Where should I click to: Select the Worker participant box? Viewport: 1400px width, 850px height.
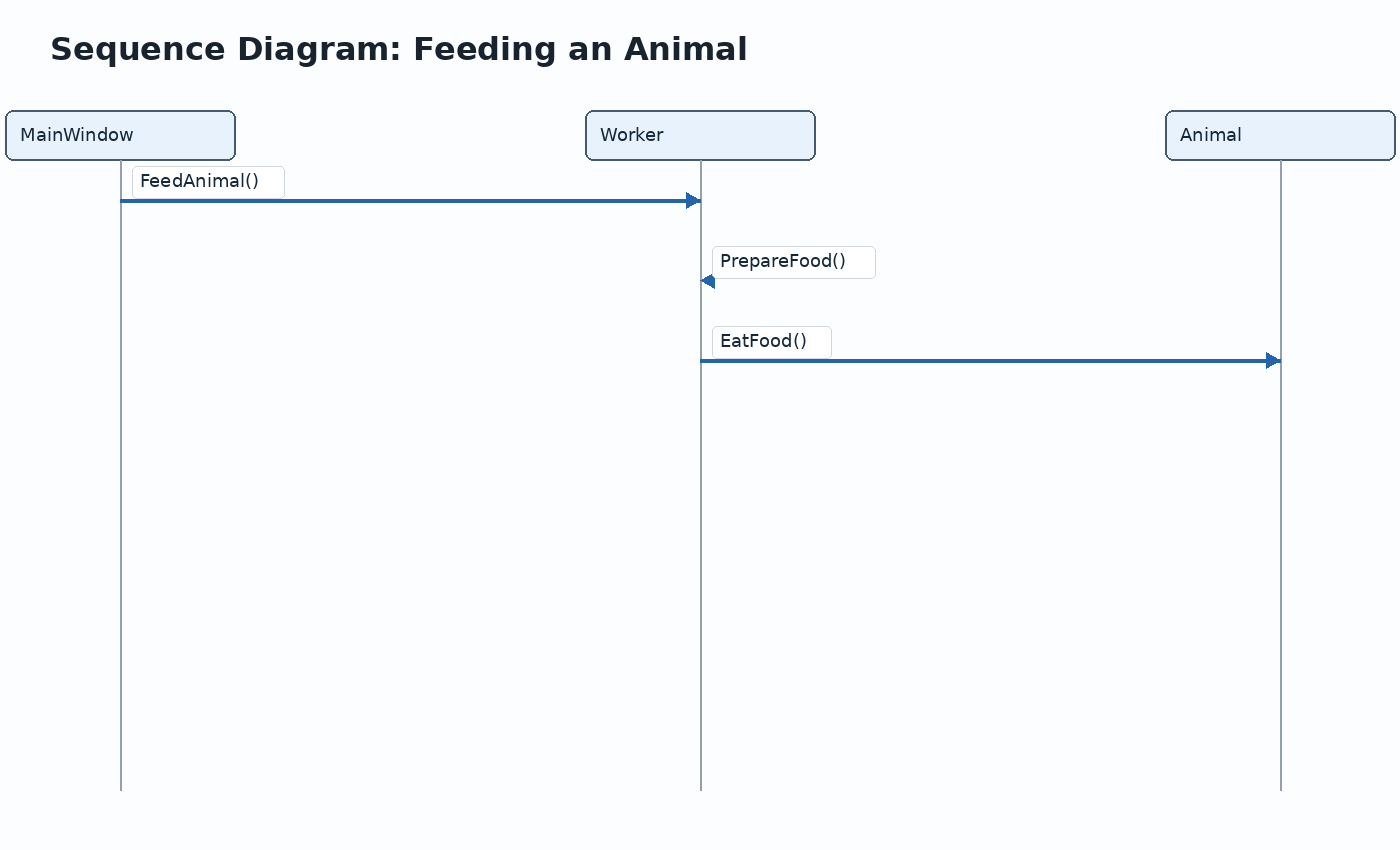pyautogui.click(x=700, y=135)
